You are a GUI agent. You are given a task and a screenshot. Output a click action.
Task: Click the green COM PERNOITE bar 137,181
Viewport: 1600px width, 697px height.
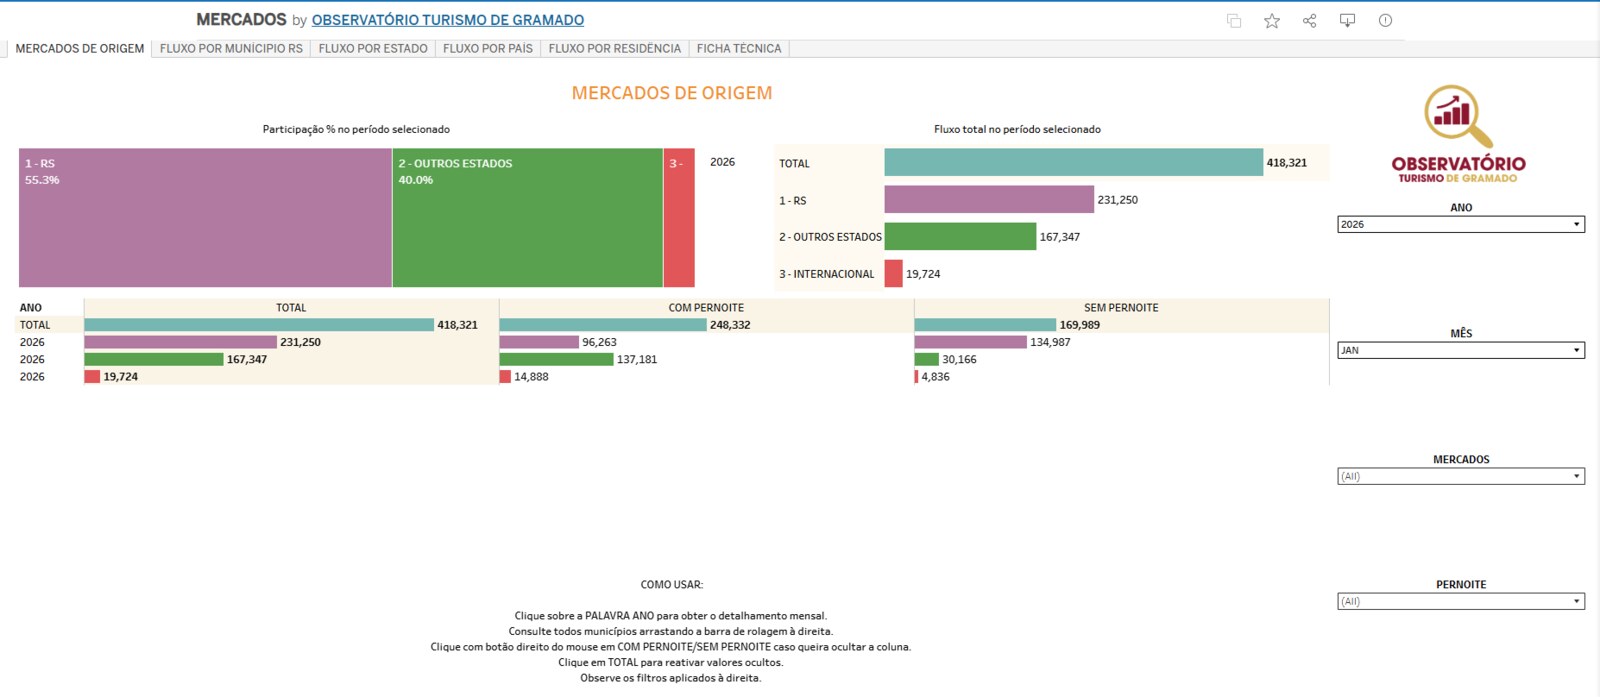556,359
